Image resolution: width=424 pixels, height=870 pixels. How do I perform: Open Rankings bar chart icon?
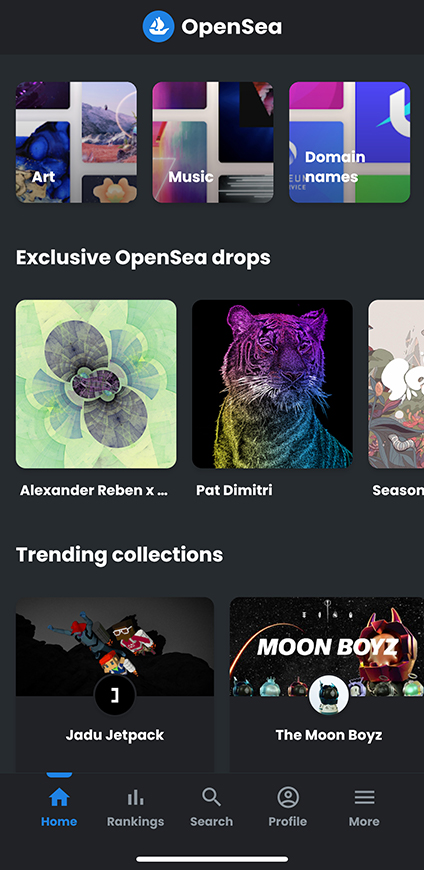click(135, 798)
